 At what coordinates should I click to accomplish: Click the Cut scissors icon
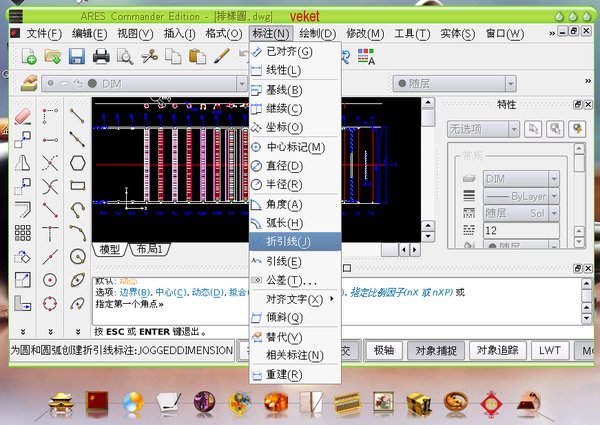coord(147,56)
